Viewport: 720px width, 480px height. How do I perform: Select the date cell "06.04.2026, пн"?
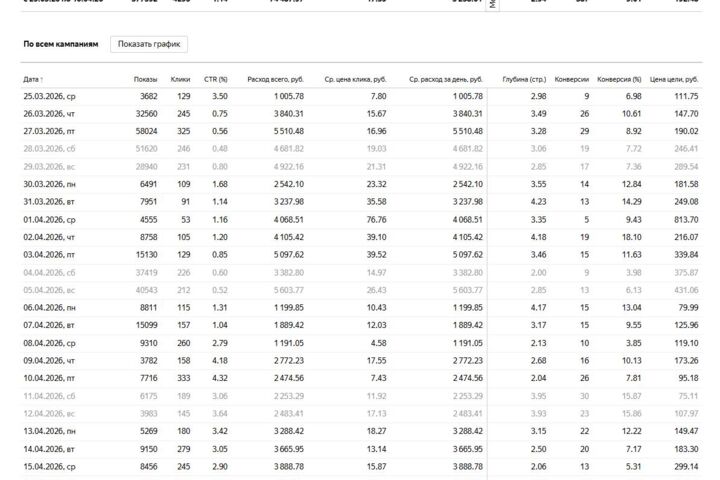pos(50,308)
